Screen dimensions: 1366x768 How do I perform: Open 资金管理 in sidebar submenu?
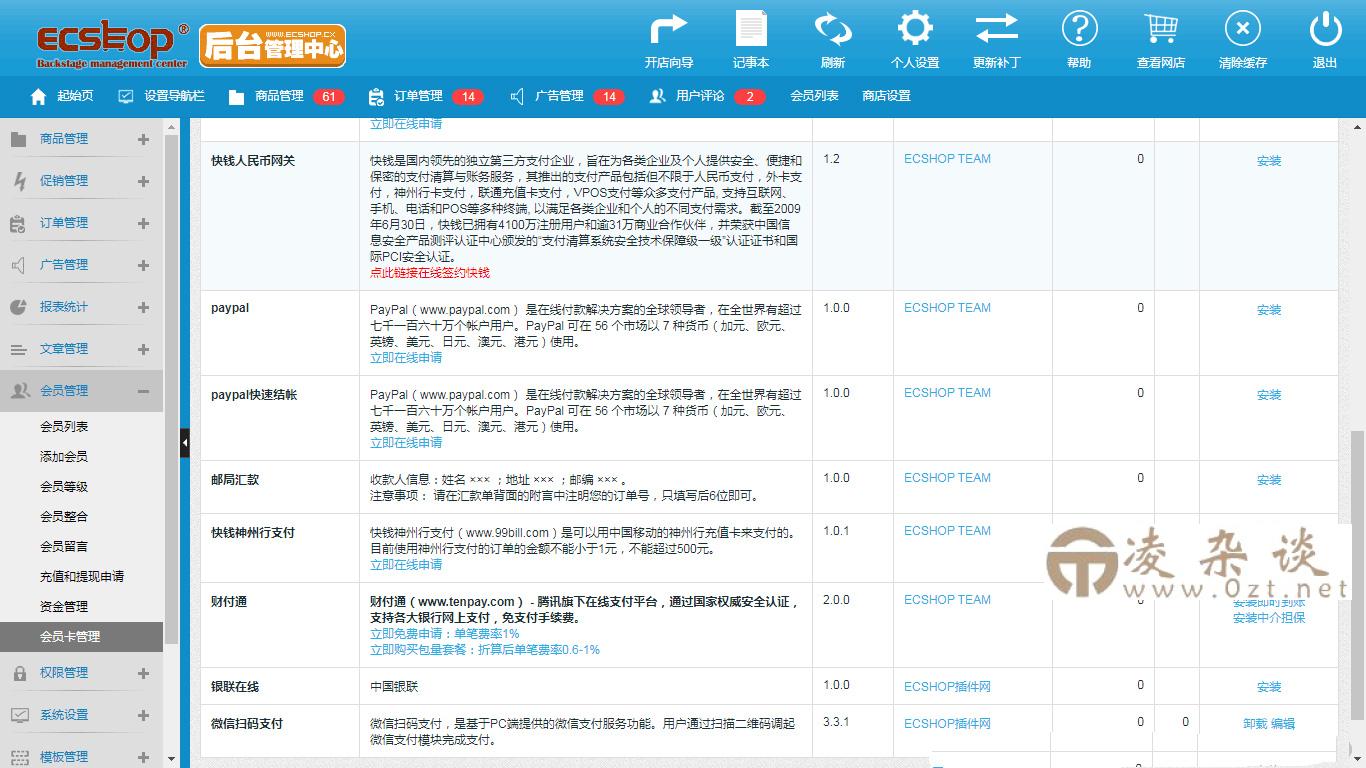click(x=64, y=607)
